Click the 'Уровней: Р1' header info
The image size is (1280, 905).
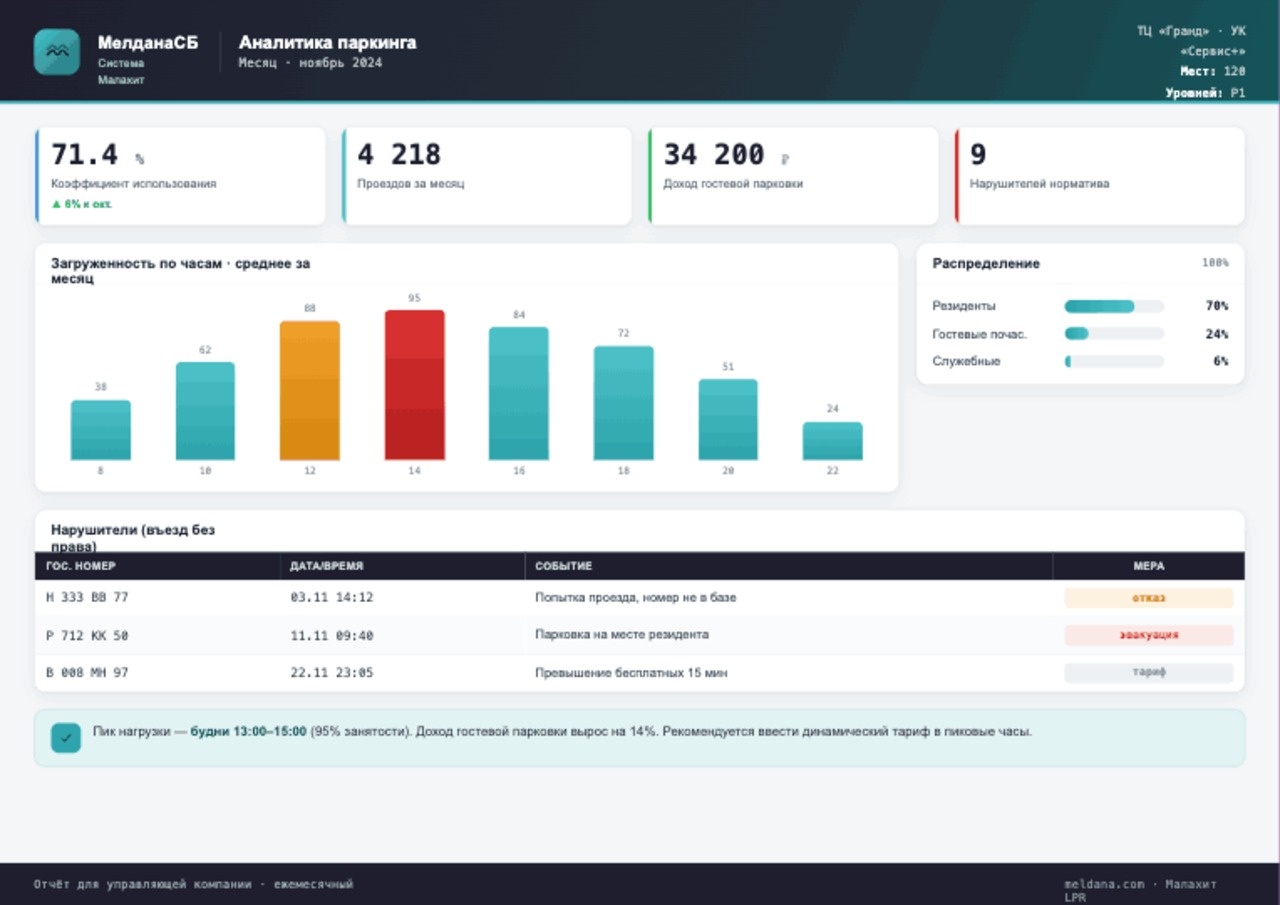(x=1206, y=93)
